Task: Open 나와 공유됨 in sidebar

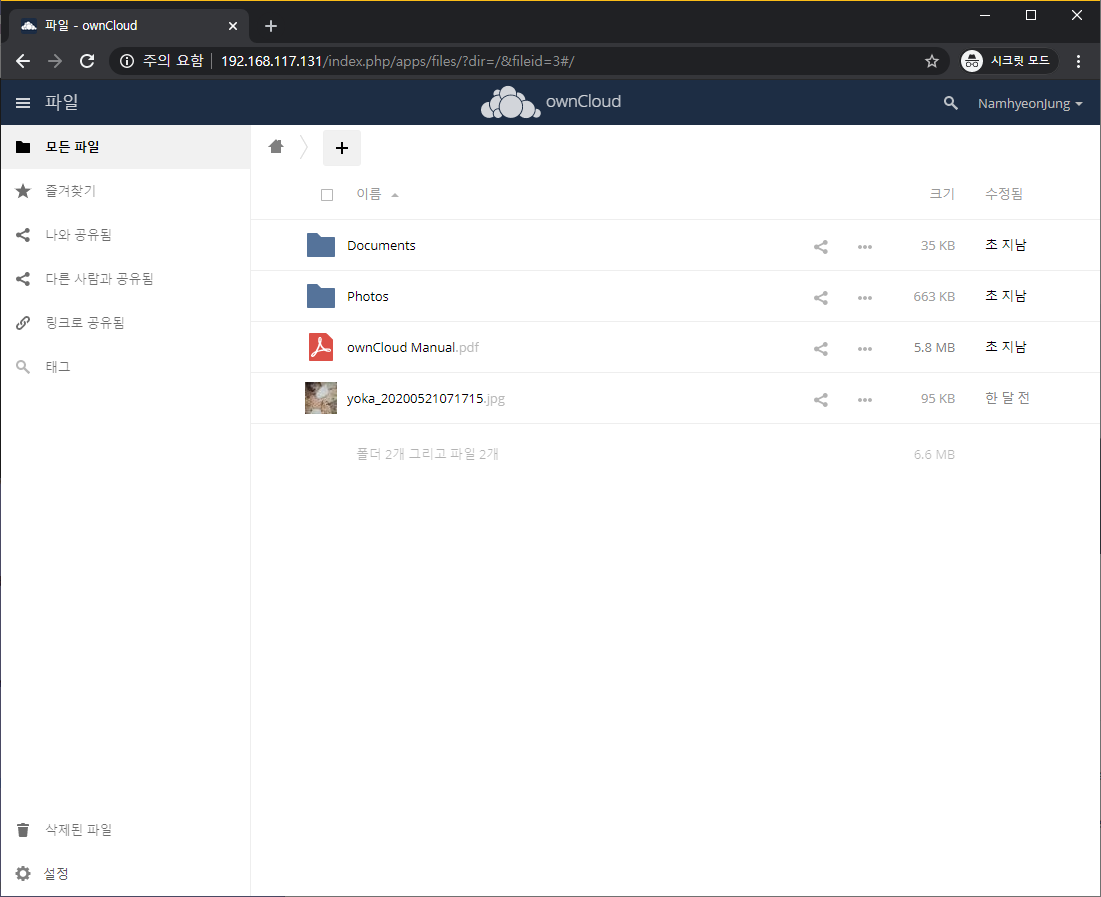Action: click(x=126, y=235)
